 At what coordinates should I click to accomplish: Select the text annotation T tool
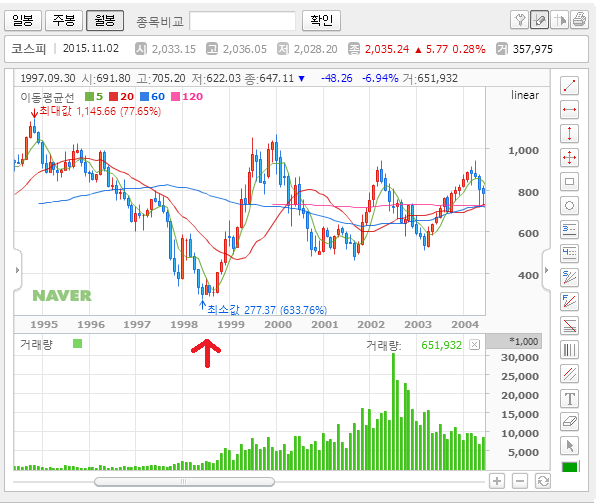tap(569, 398)
